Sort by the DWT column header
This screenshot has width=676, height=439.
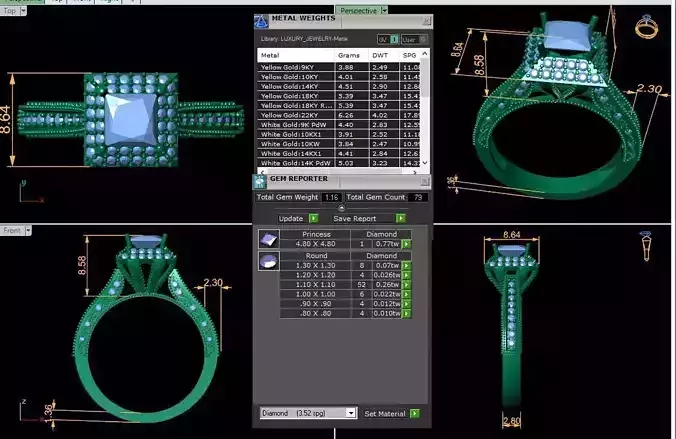[384, 55]
